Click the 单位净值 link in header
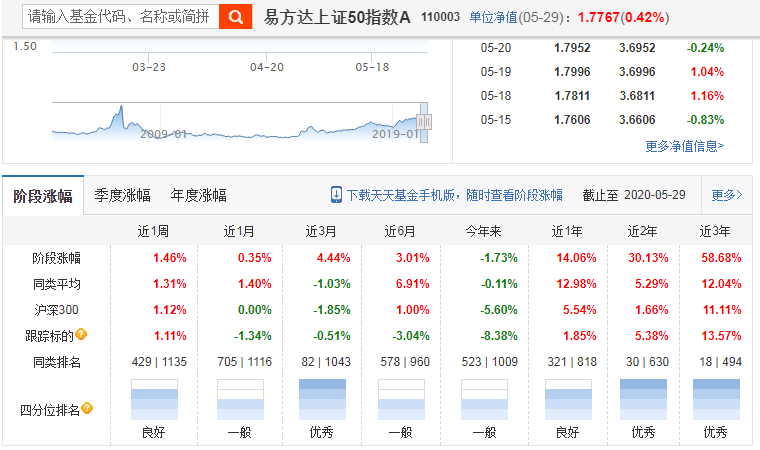Image resolution: width=760 pixels, height=450 pixels. [x=493, y=17]
